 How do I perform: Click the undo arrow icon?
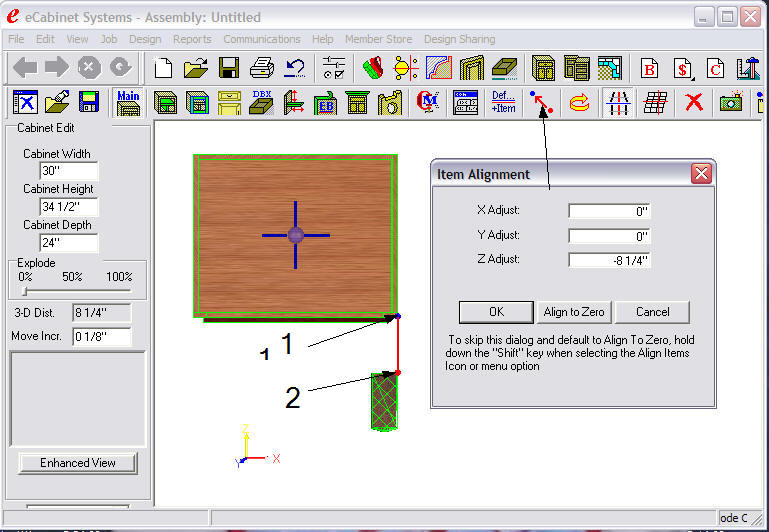pyautogui.click(x=295, y=68)
